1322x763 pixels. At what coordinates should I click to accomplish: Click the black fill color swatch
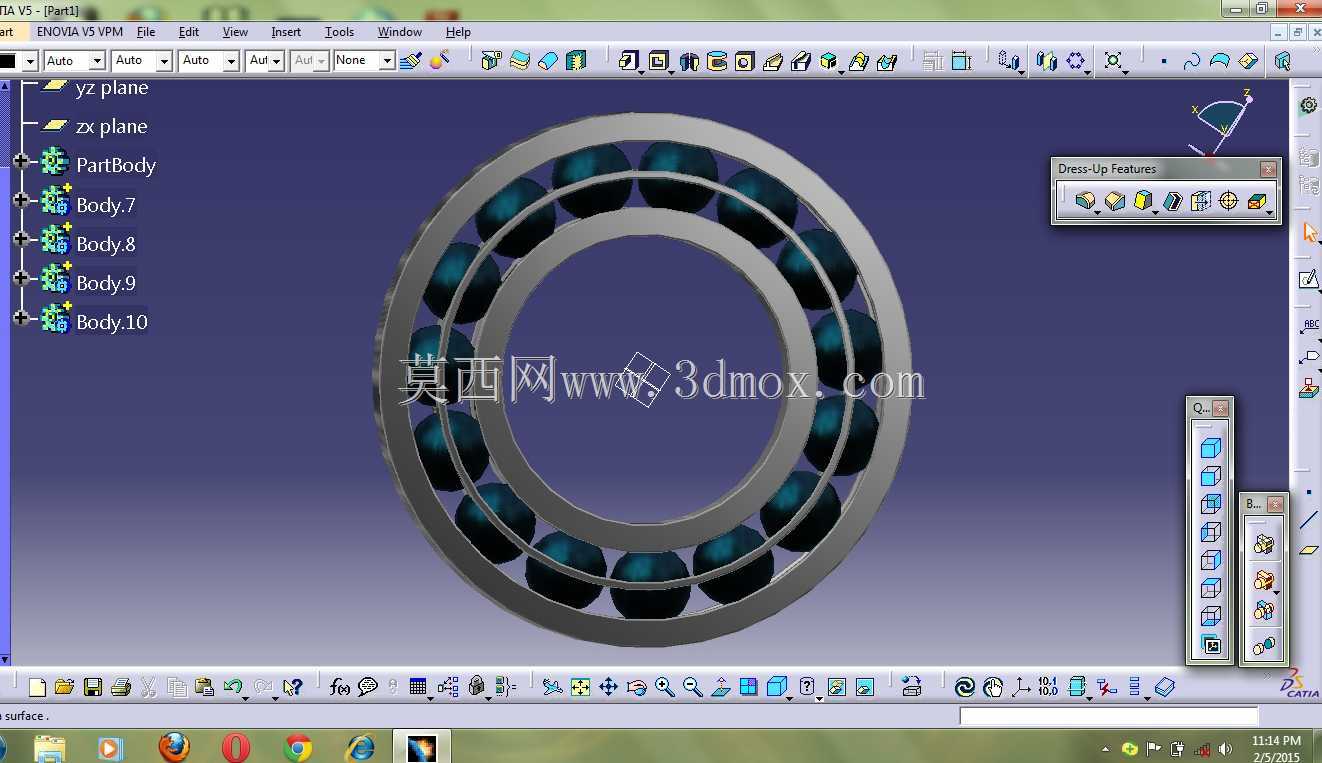(8, 61)
